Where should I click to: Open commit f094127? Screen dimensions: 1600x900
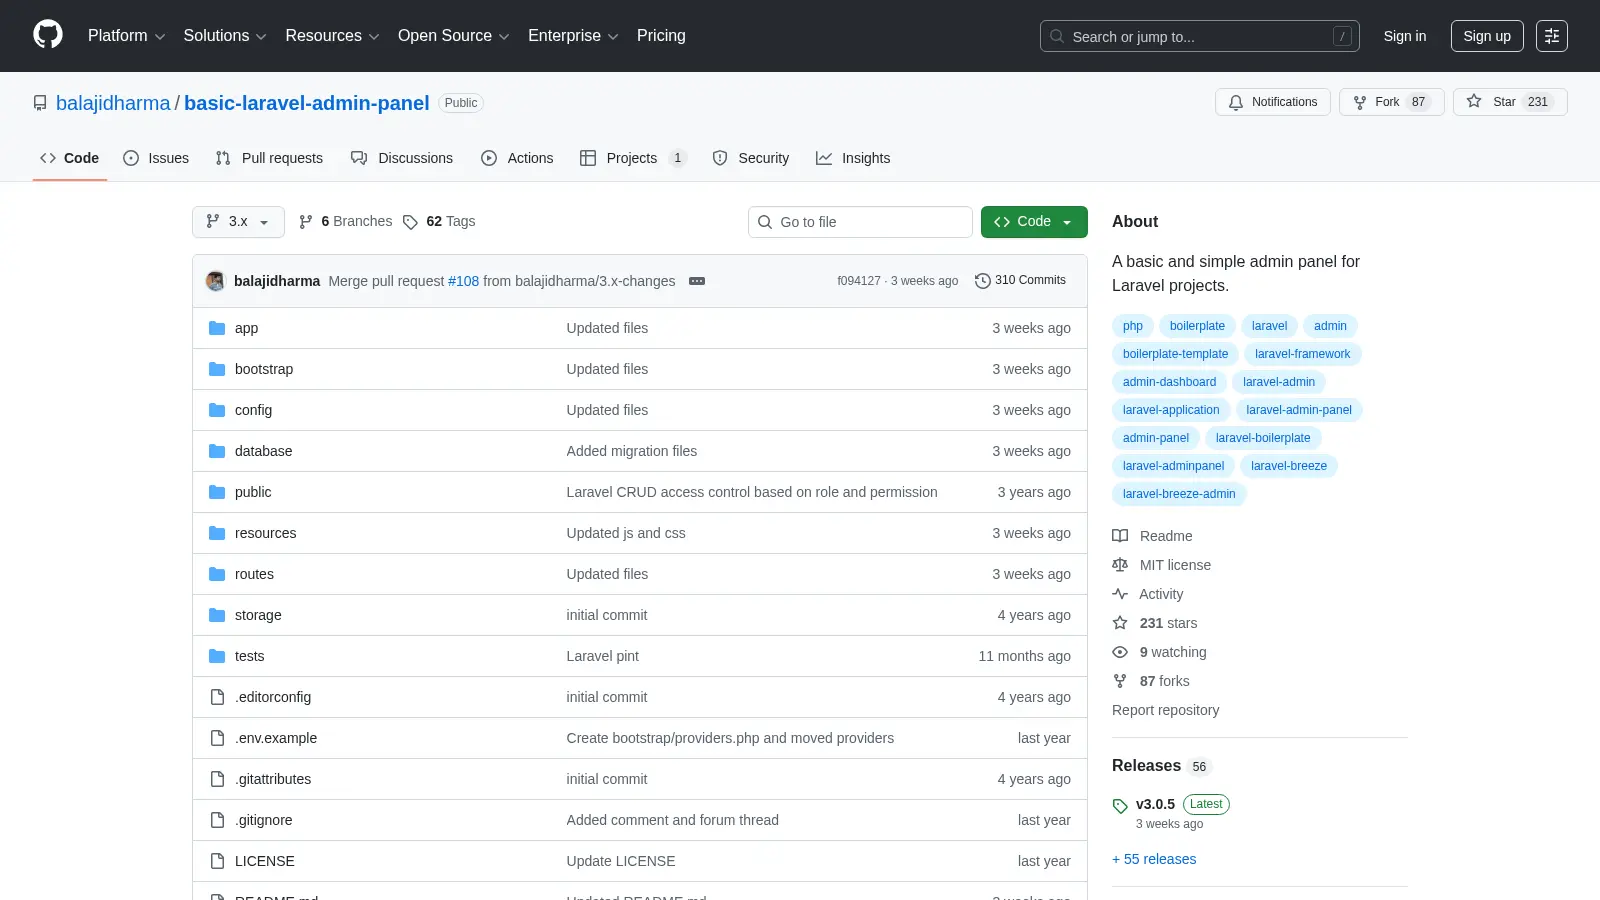click(x=859, y=281)
